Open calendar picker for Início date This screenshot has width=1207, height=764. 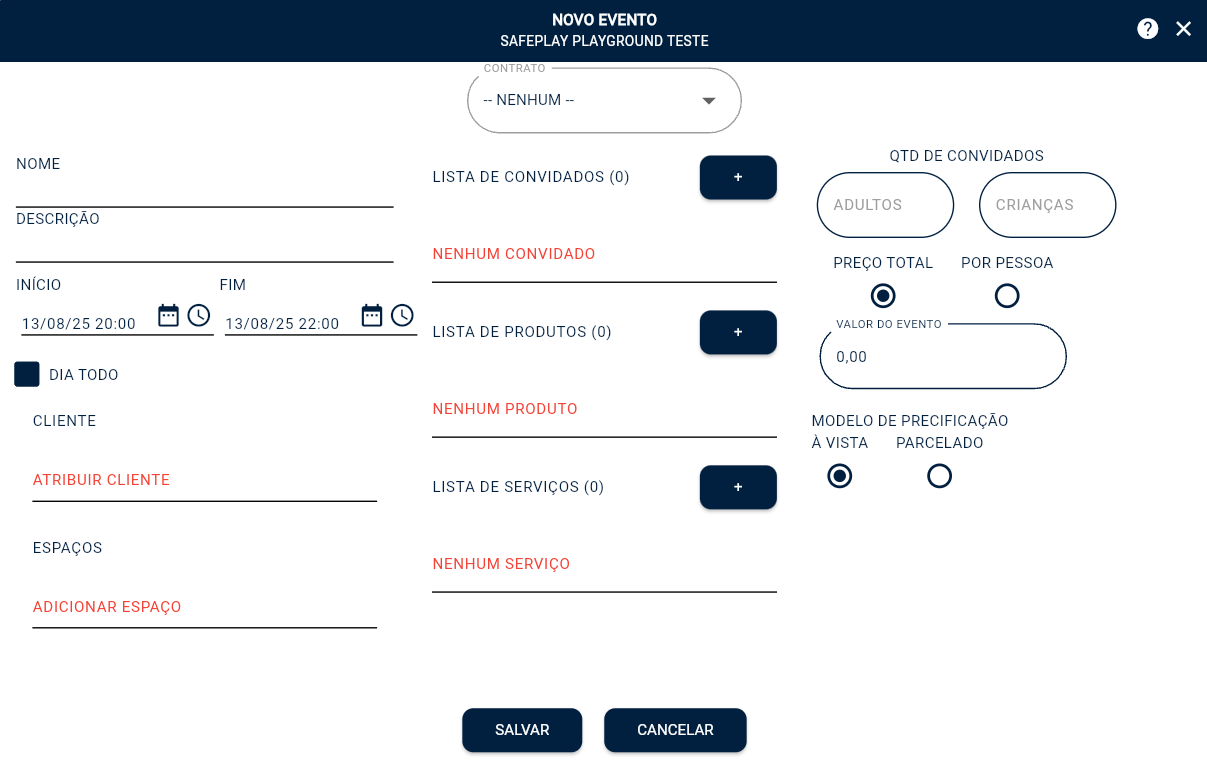168,316
